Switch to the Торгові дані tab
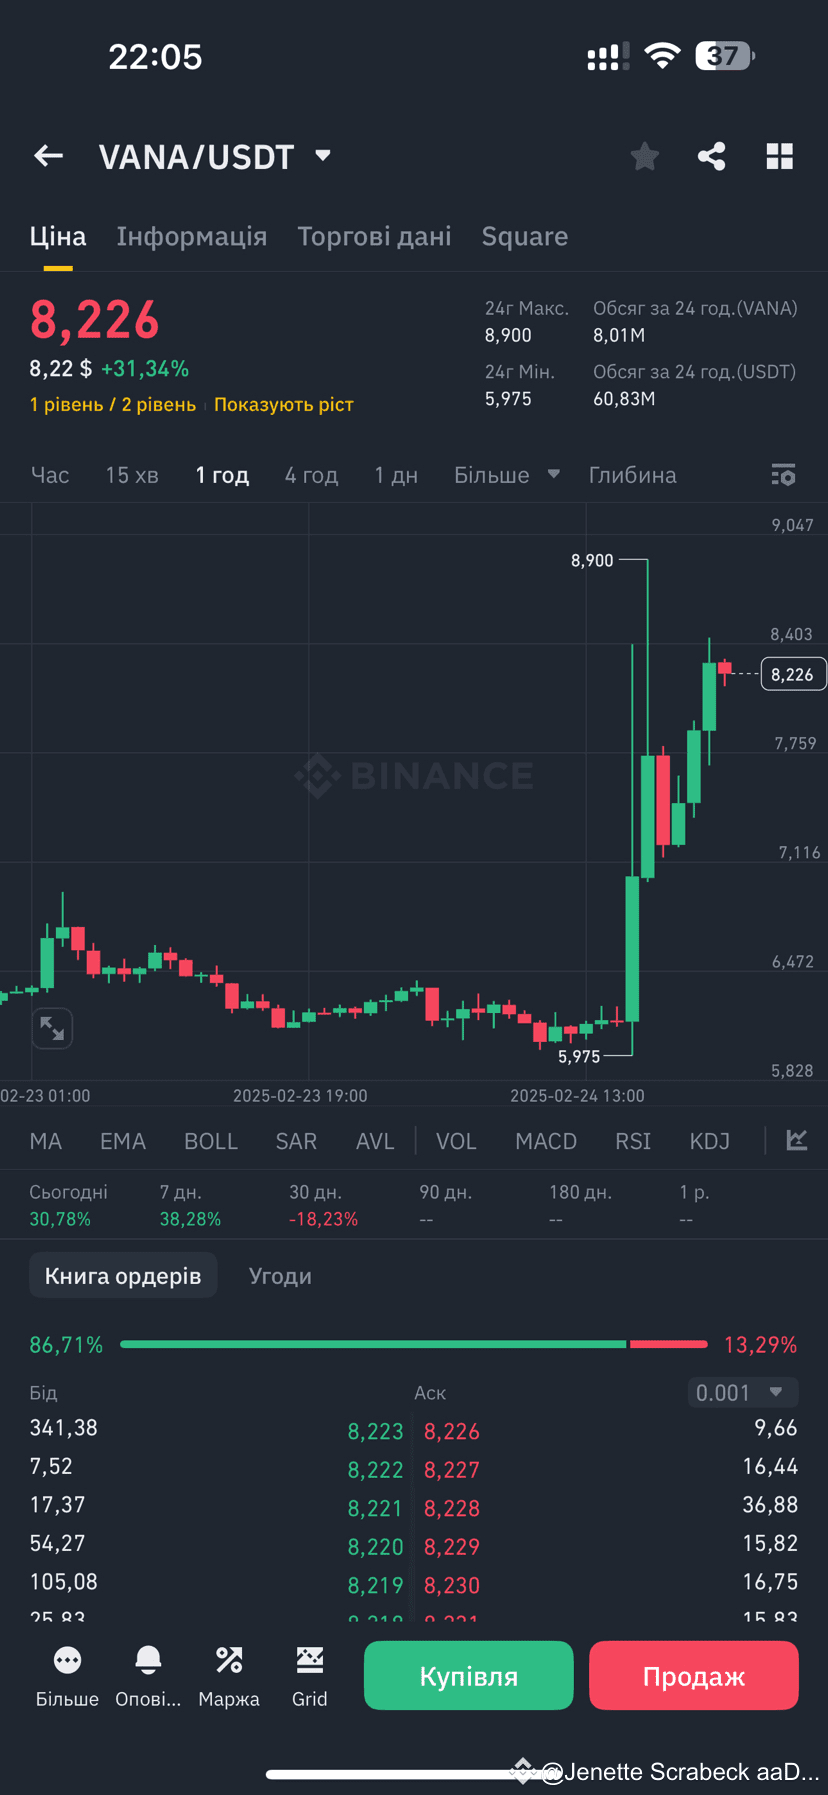Viewport: 828px width, 1795px height. coord(374,236)
